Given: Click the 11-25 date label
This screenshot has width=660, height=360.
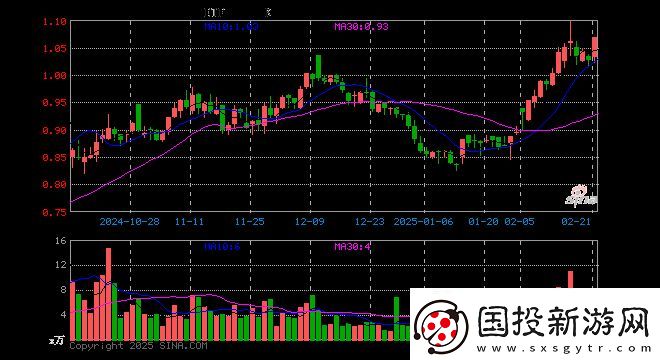Looking at the screenshot, I should [250, 221].
